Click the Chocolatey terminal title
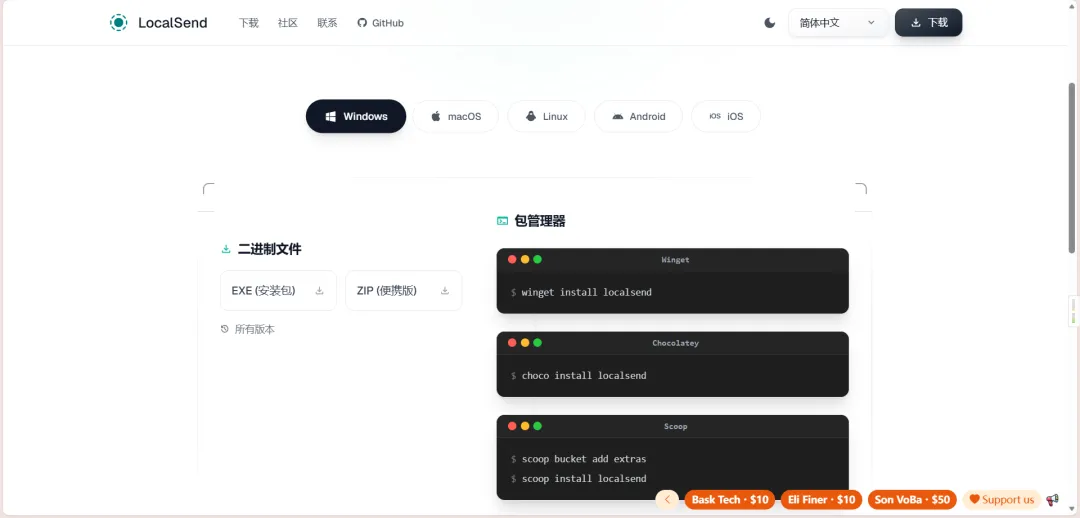1080x518 pixels. (675, 343)
